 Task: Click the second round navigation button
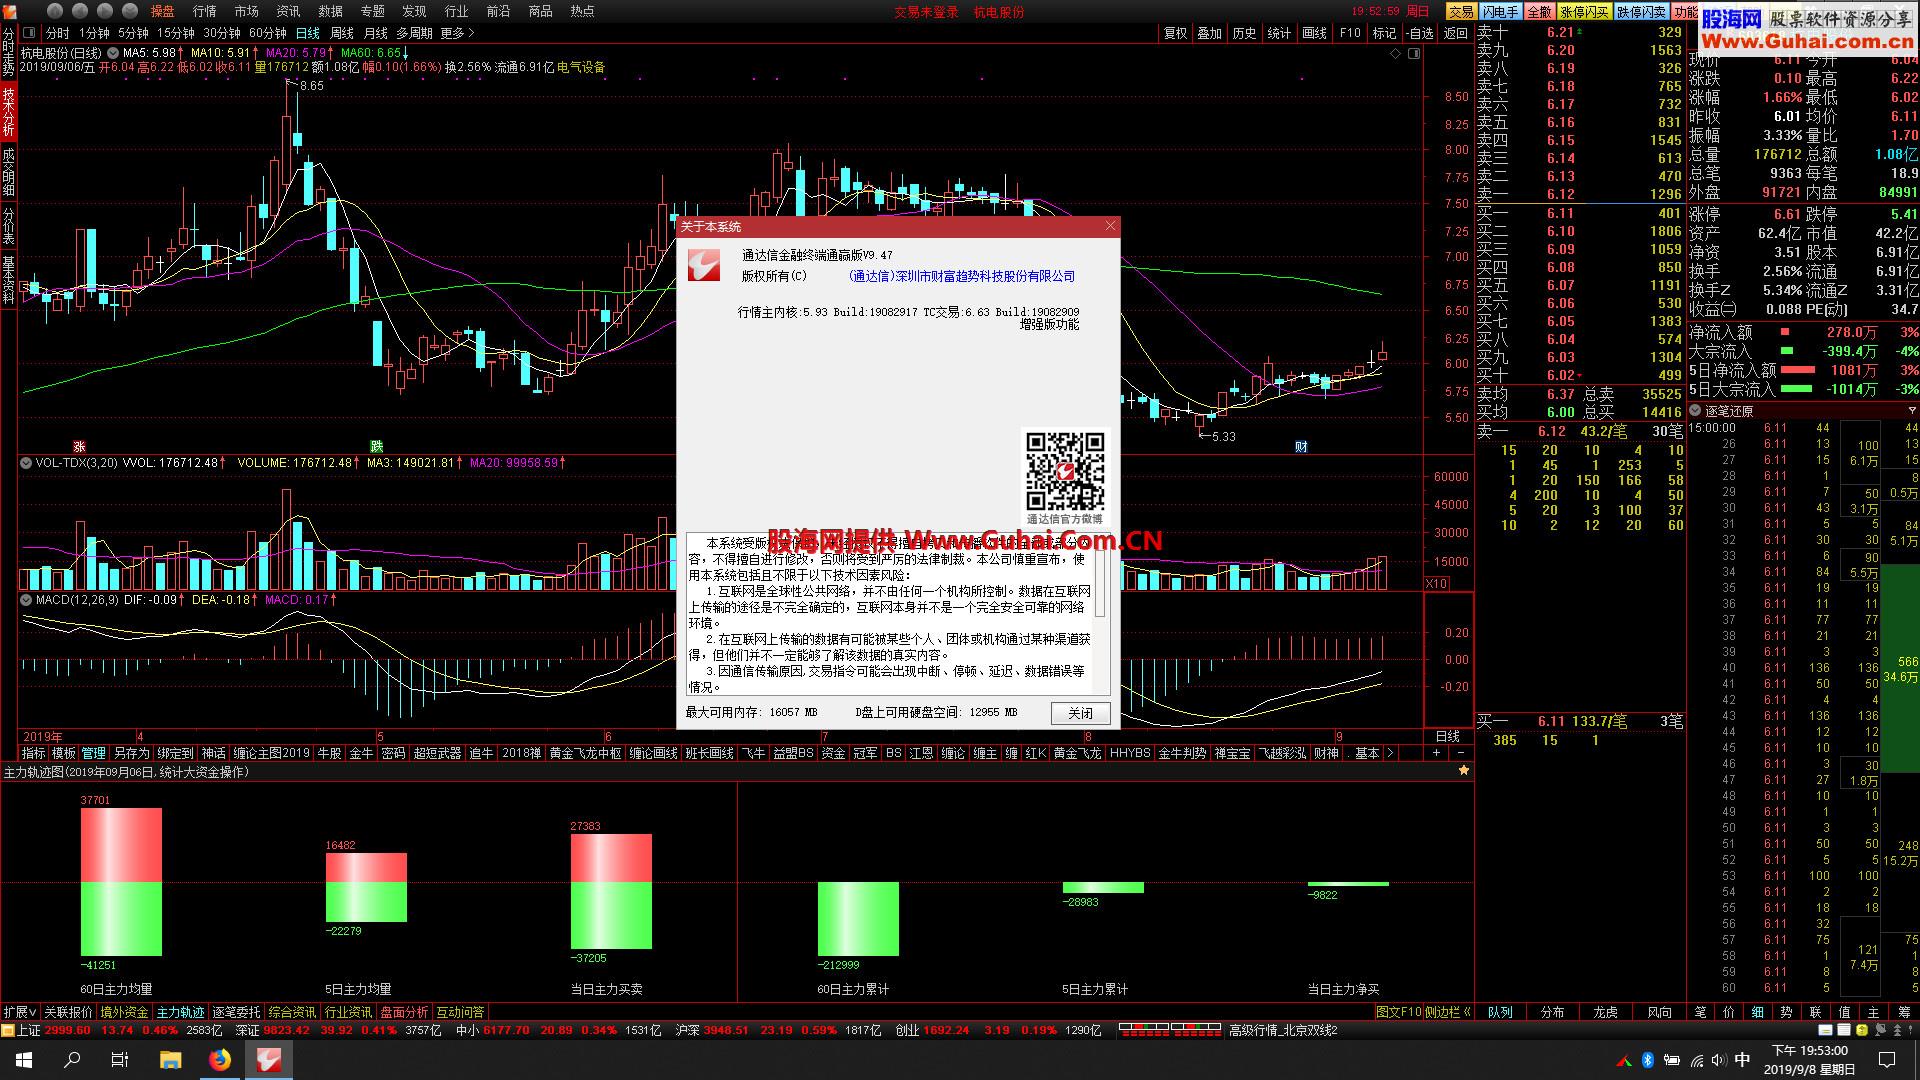tap(81, 11)
